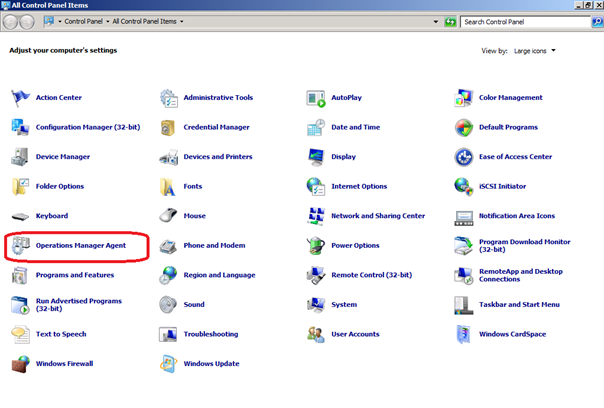Screen dimensions: 604x408
Task: Open the Internet Options globe icon
Action: (x=316, y=186)
